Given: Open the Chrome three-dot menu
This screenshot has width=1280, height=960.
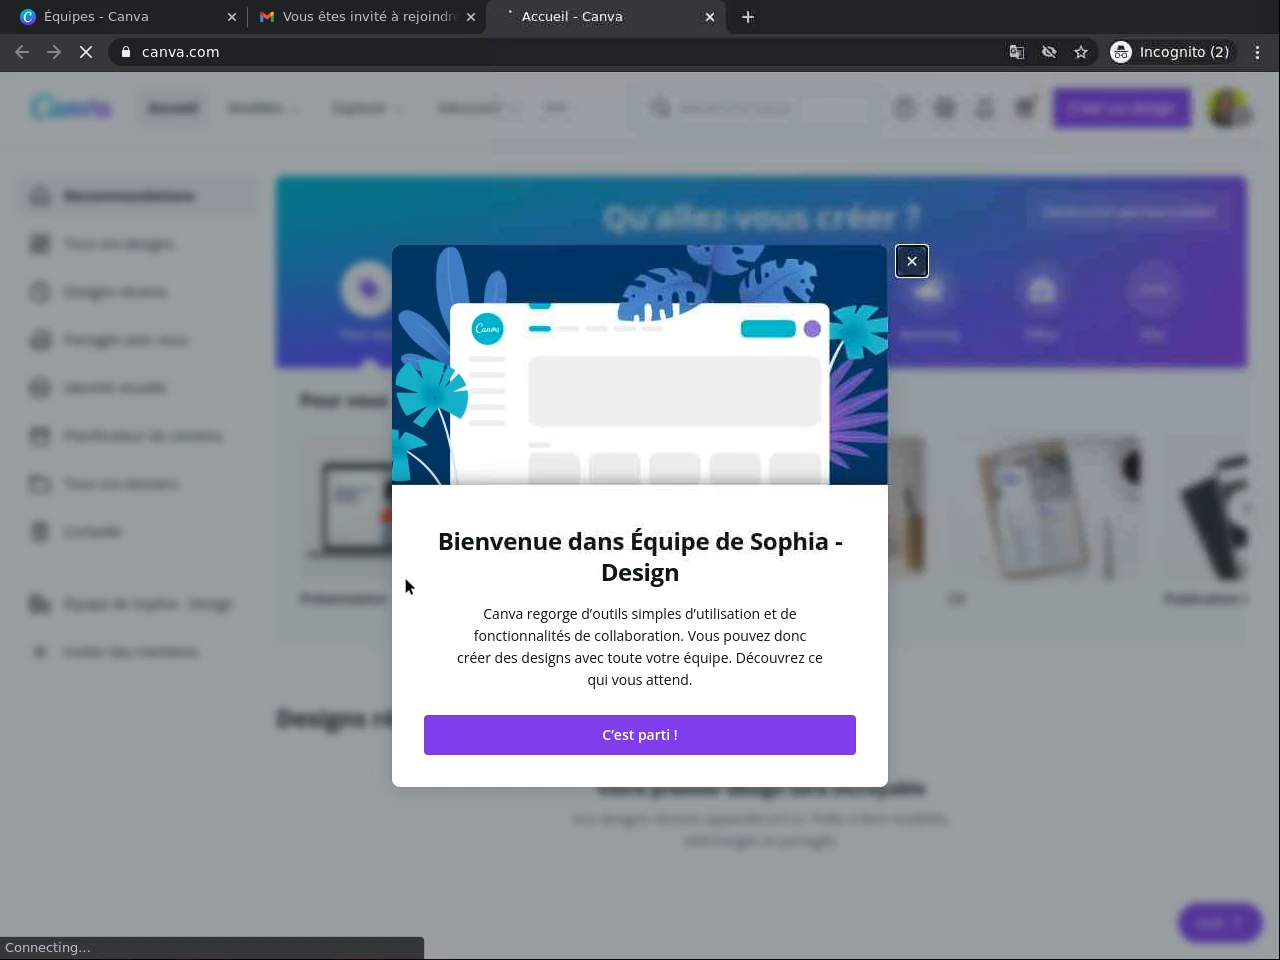Looking at the screenshot, I should 1258,52.
